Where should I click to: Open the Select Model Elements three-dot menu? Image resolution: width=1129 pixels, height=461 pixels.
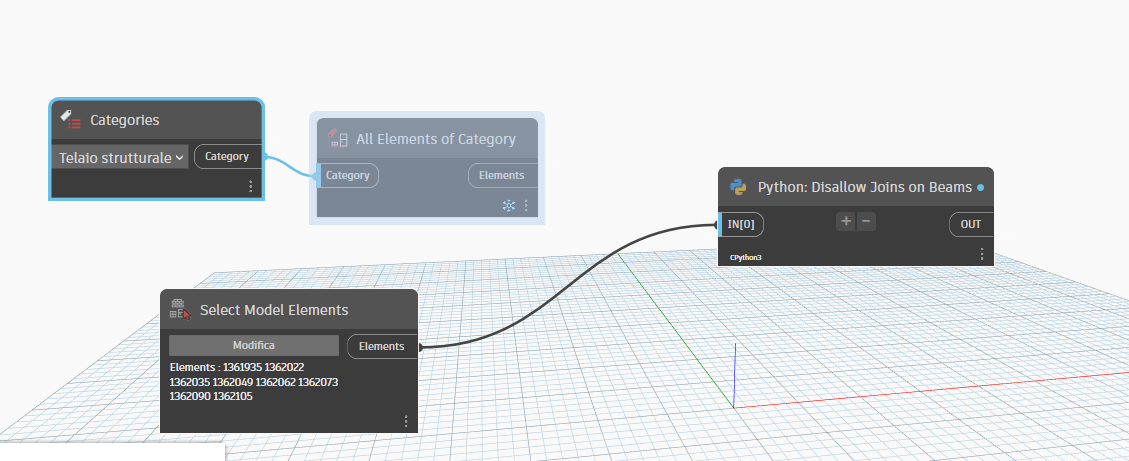pyautogui.click(x=406, y=421)
